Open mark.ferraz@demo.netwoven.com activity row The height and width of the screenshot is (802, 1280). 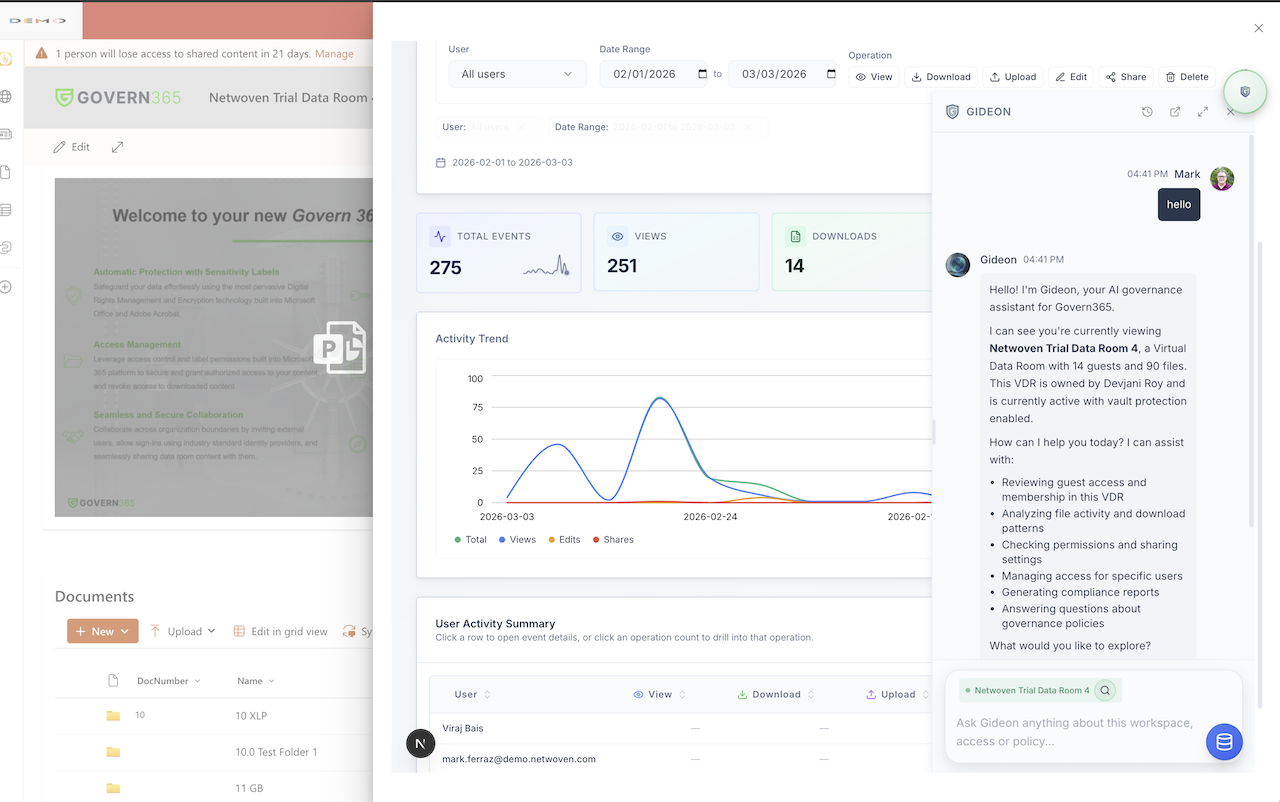(x=681, y=759)
